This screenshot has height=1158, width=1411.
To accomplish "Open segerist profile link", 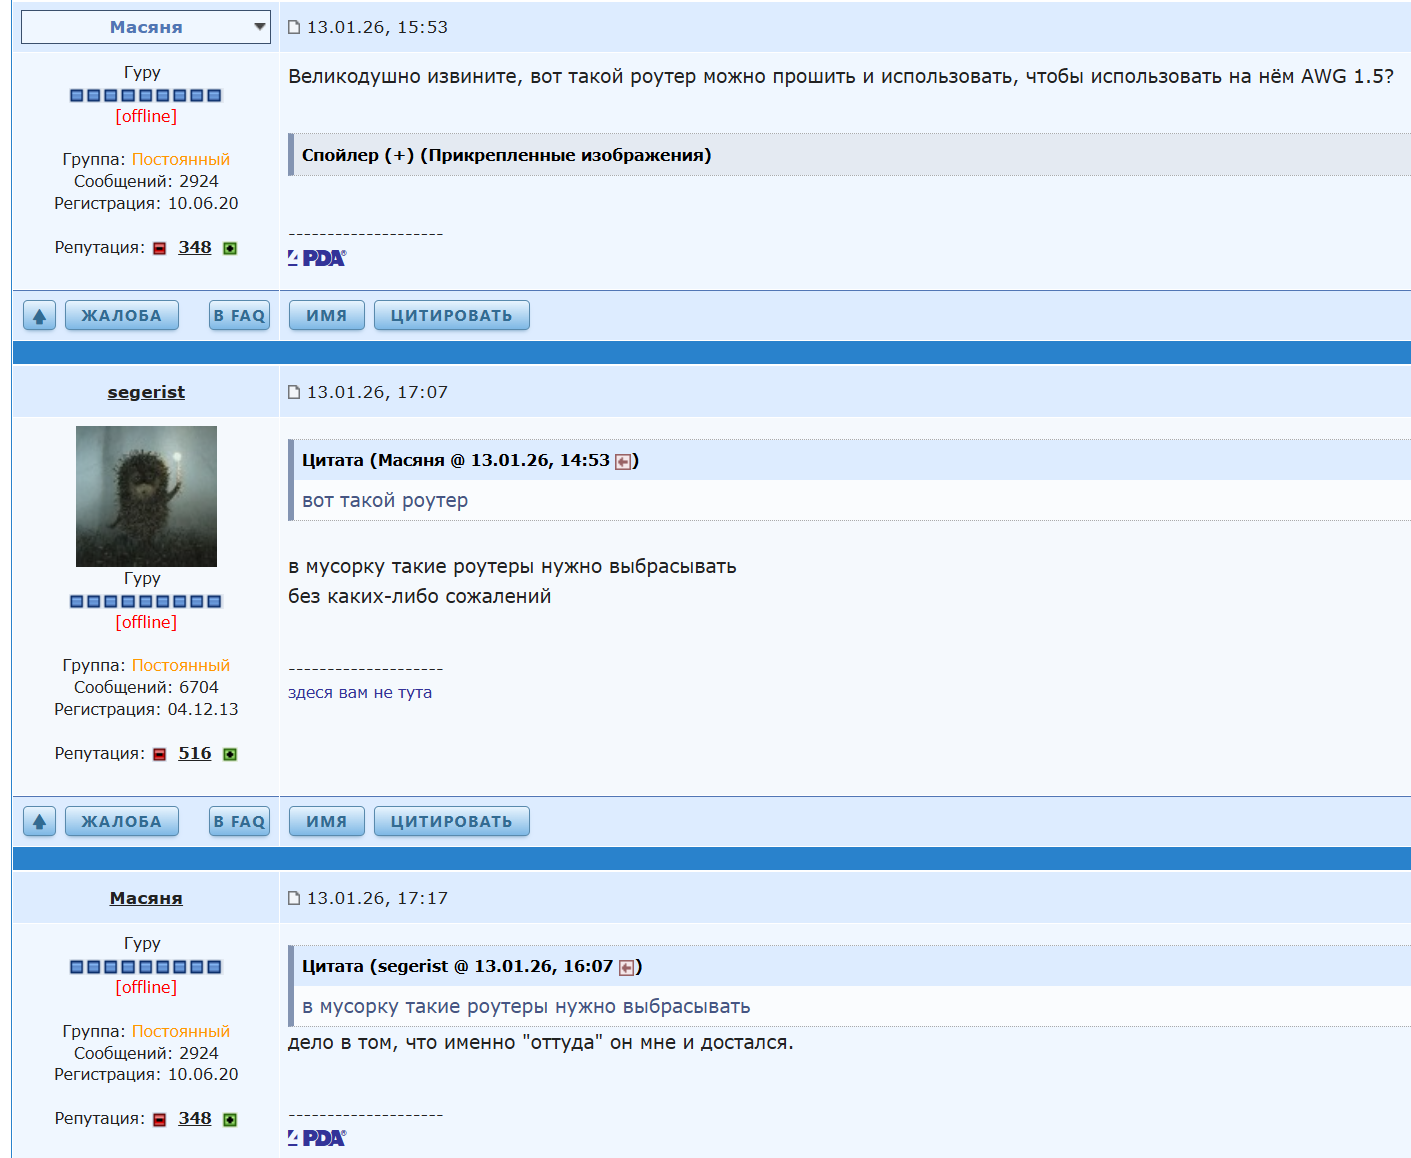I will (146, 392).
